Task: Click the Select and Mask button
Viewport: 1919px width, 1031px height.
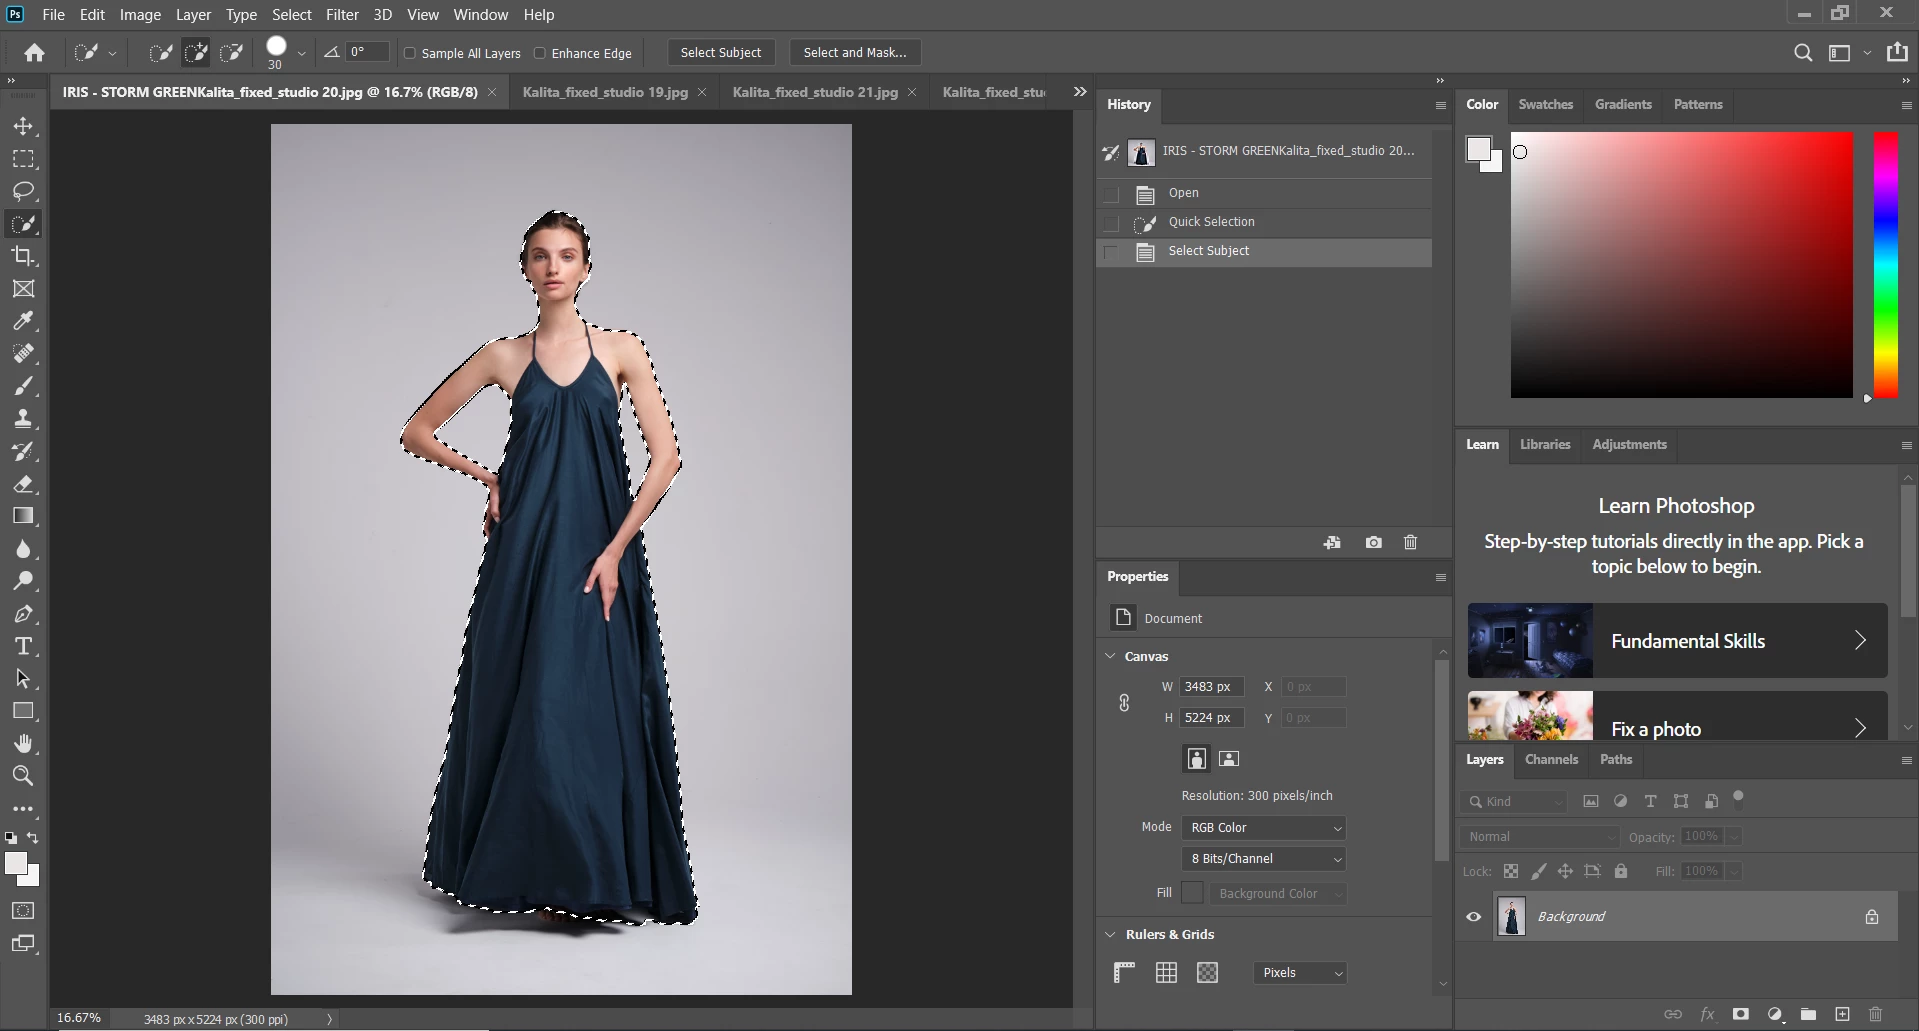Action: pos(855,53)
